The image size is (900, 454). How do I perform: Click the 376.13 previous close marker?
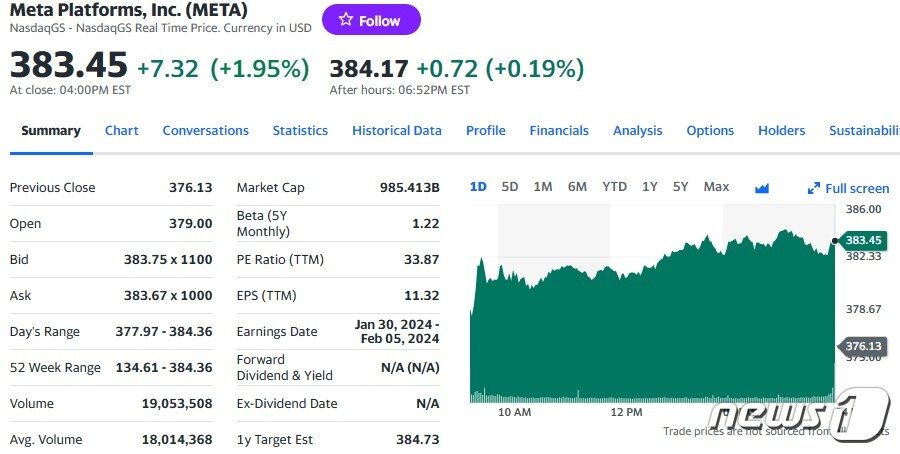click(862, 346)
